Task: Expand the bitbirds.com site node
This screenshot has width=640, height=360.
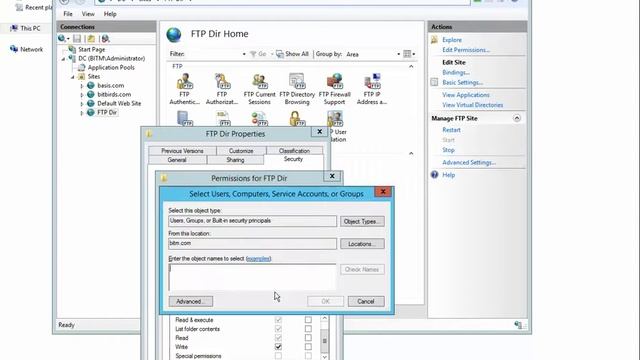Action: click(x=82, y=95)
